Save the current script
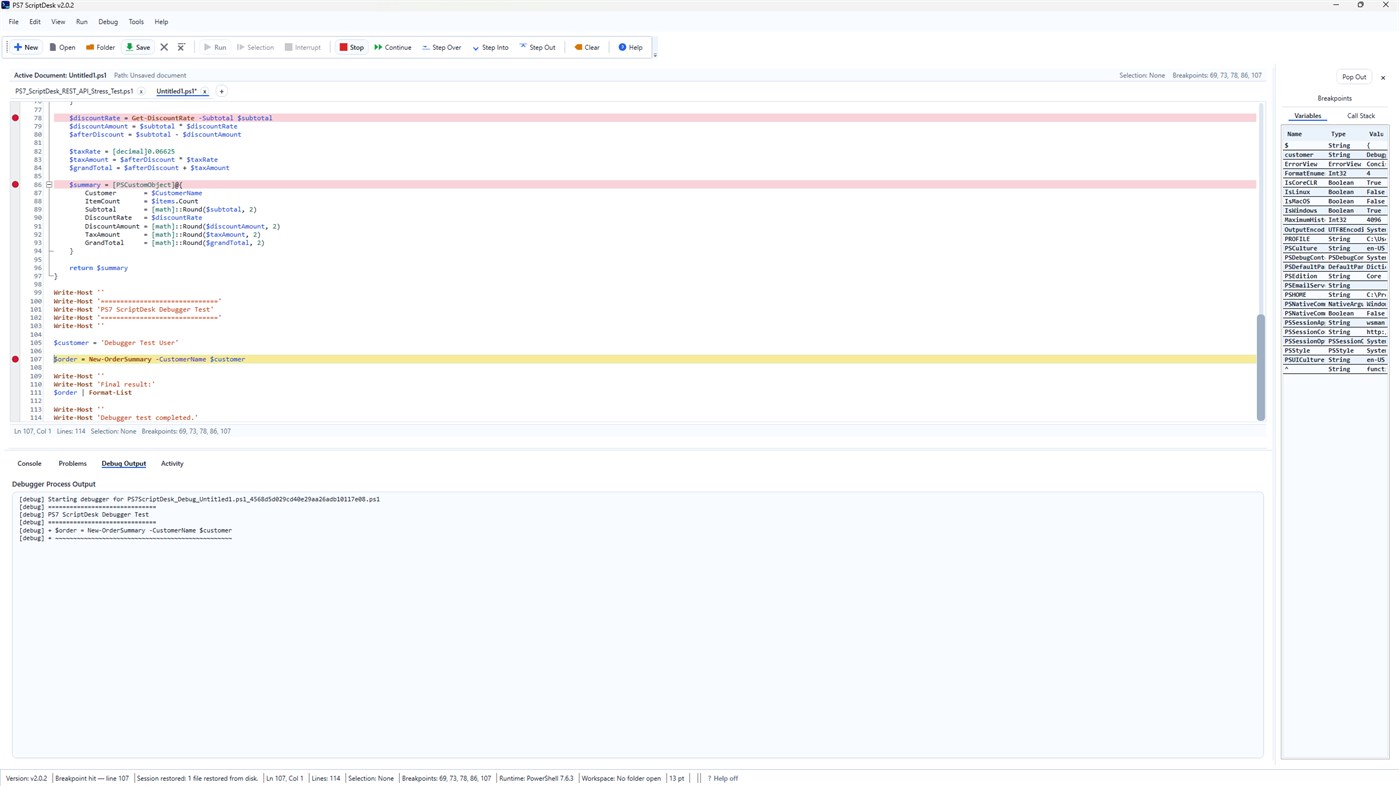 click(138, 47)
